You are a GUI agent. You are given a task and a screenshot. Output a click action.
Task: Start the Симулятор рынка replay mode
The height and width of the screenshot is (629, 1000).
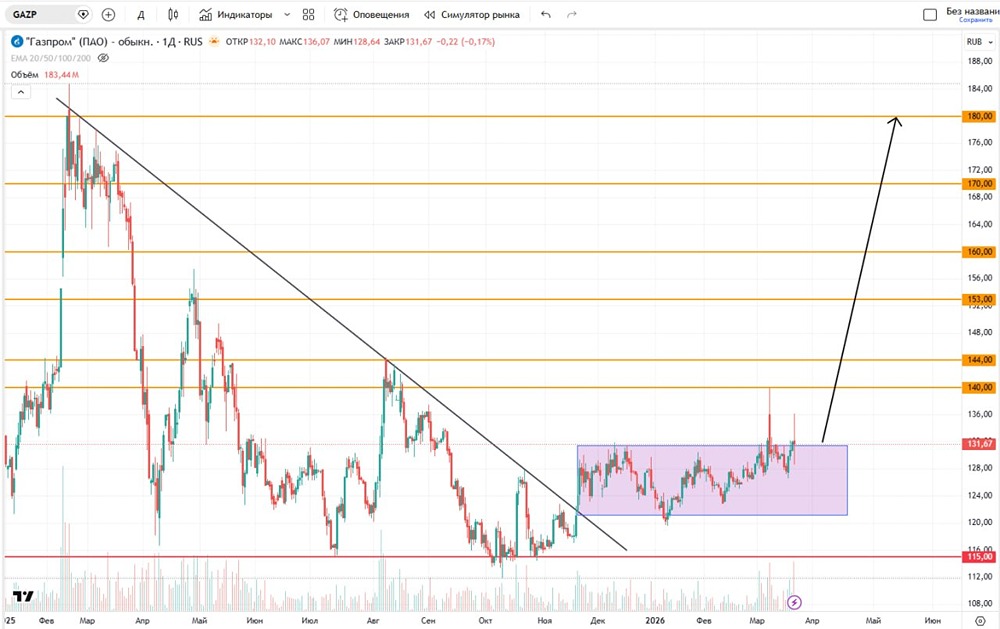472,14
